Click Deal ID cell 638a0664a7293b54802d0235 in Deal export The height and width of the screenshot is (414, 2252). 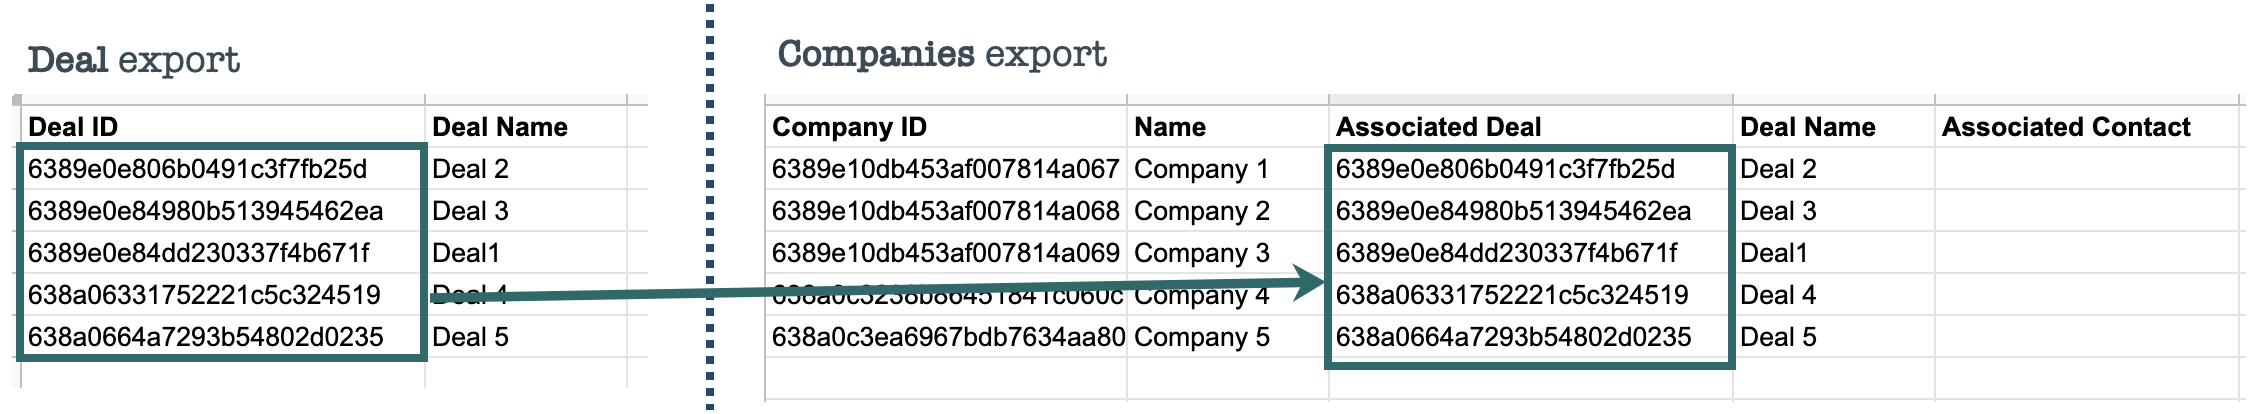pyautogui.click(x=205, y=337)
